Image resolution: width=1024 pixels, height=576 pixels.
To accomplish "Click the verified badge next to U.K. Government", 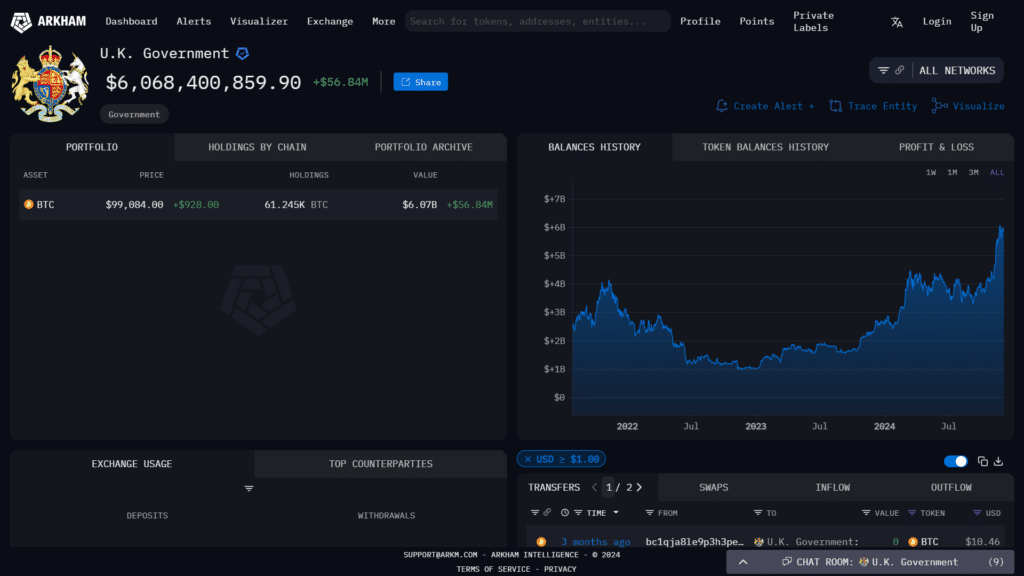I will [x=242, y=54].
